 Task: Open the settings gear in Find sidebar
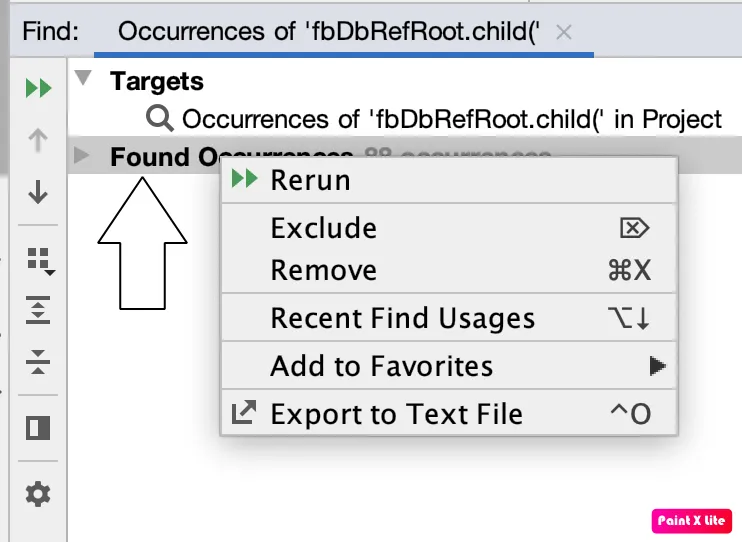point(38,494)
